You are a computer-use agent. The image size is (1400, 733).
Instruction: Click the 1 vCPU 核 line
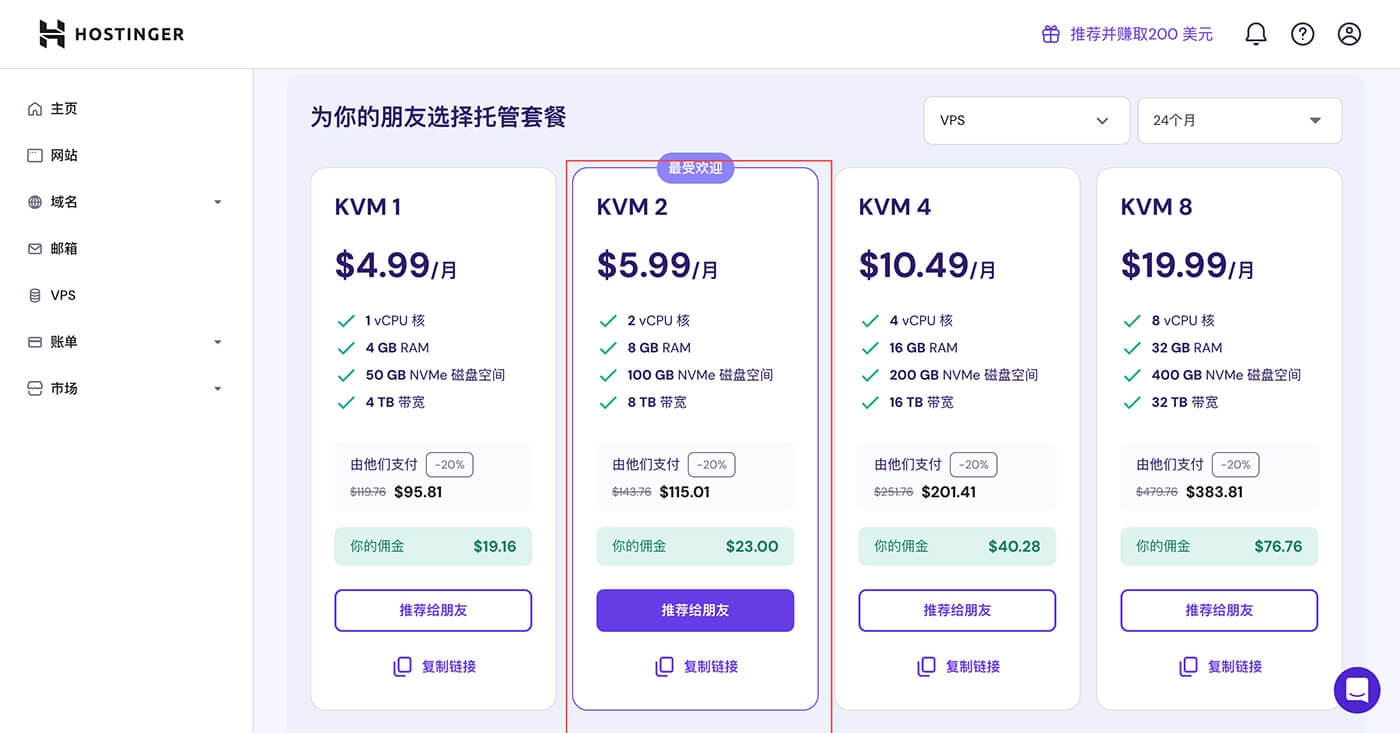point(395,321)
